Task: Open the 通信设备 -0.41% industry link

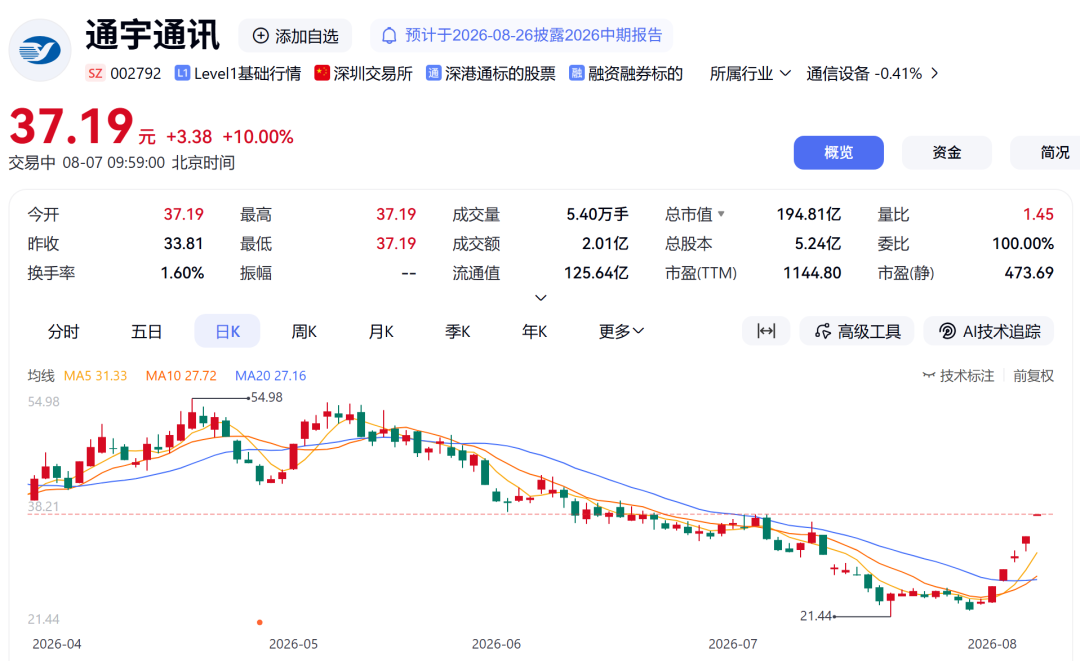Action: click(x=864, y=74)
